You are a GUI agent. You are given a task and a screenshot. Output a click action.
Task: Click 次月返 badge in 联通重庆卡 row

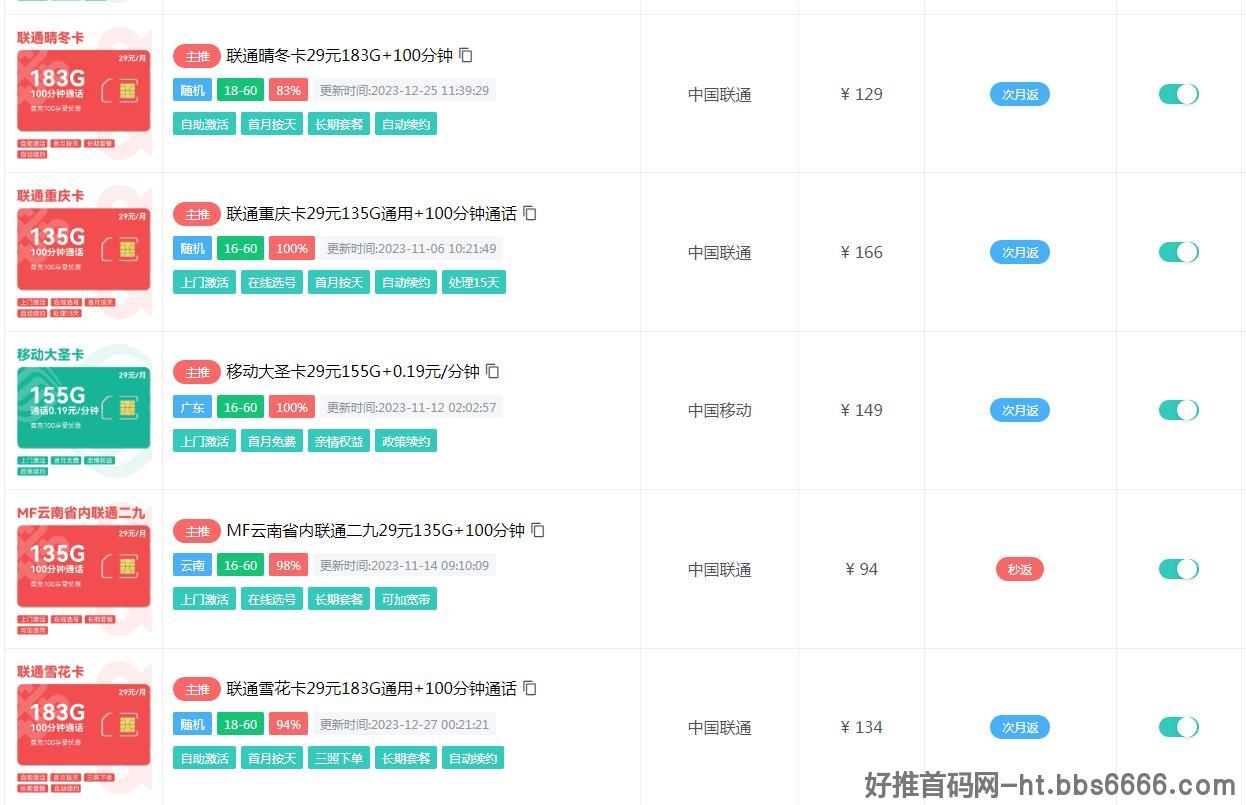(1020, 252)
